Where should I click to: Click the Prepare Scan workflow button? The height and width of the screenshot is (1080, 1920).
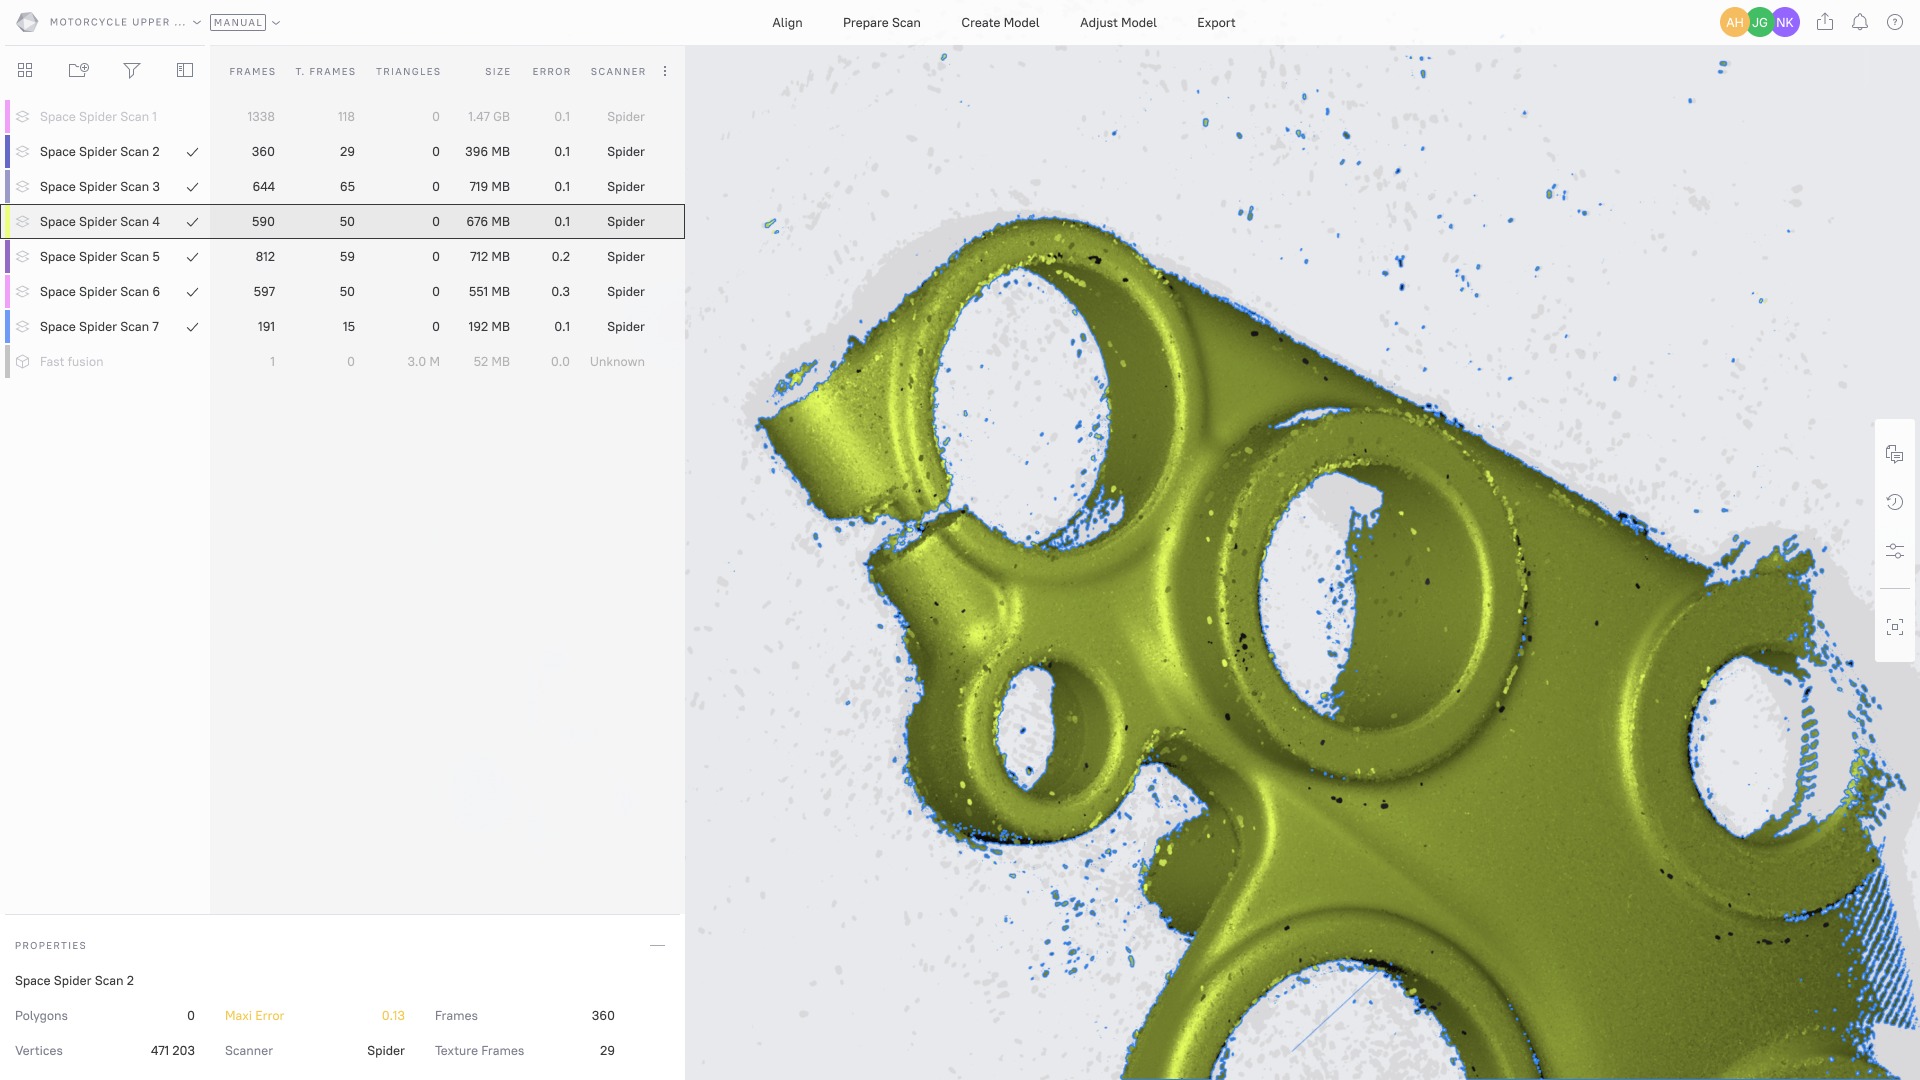[x=881, y=22]
